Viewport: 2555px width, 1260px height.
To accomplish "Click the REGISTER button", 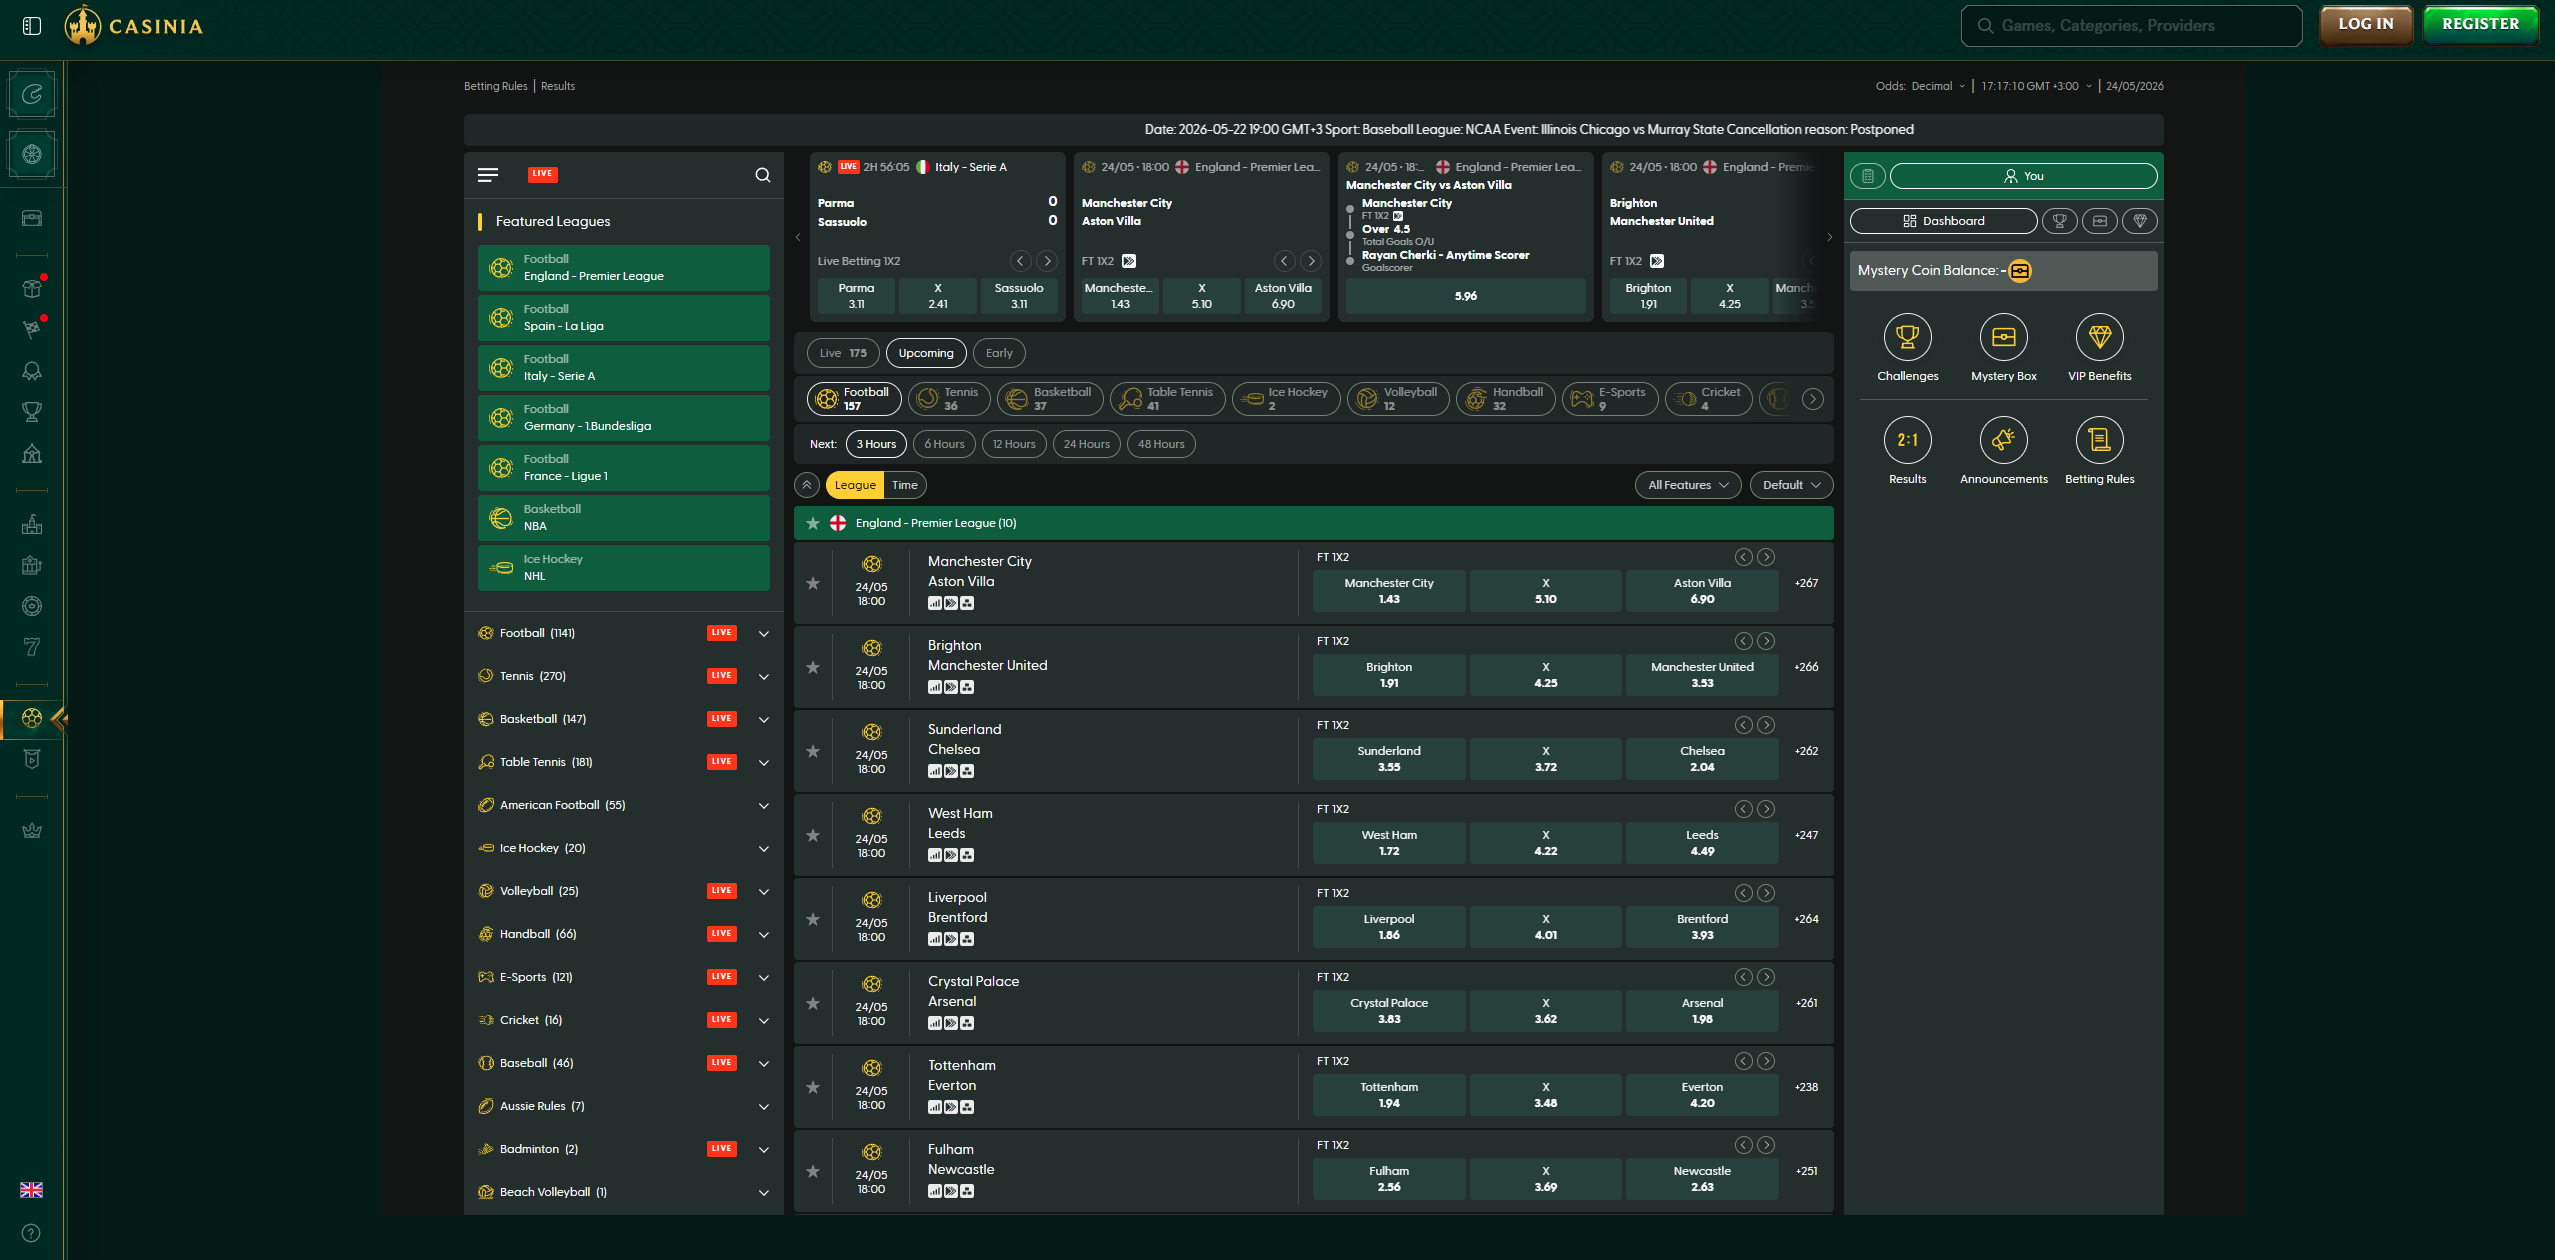I will pyautogui.click(x=2480, y=24).
